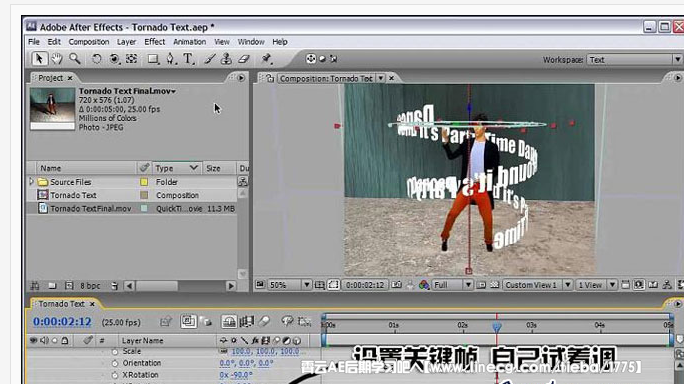Click the 0:00:02:12 current time display

[62, 322]
